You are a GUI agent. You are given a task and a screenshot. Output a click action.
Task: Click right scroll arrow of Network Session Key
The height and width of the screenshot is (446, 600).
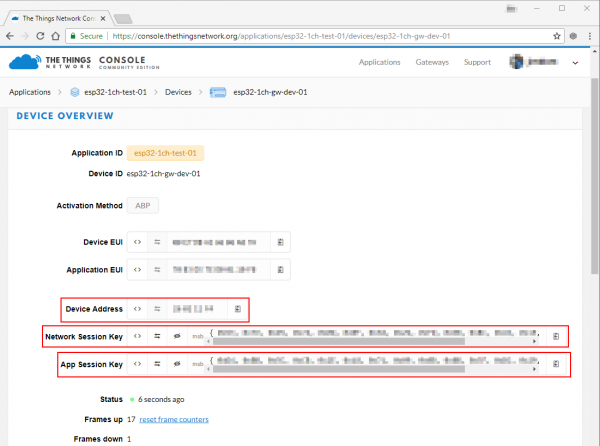pyautogui.click(x=534, y=341)
